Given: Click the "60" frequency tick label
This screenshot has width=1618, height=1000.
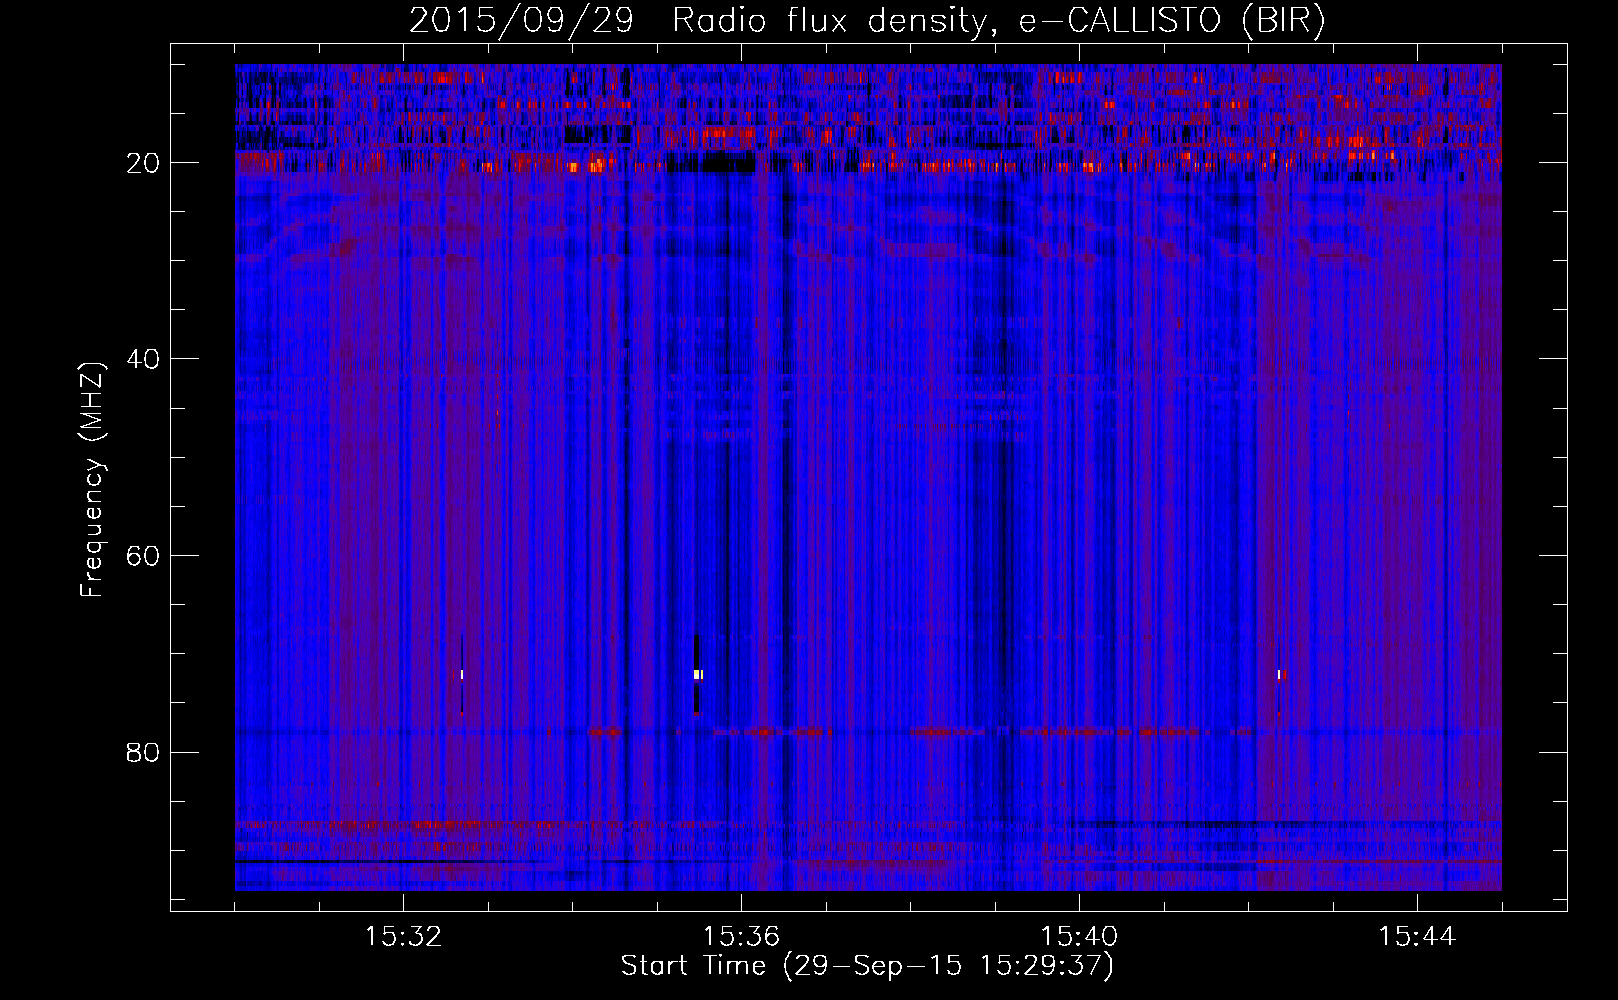Looking at the screenshot, I should coord(144,556).
